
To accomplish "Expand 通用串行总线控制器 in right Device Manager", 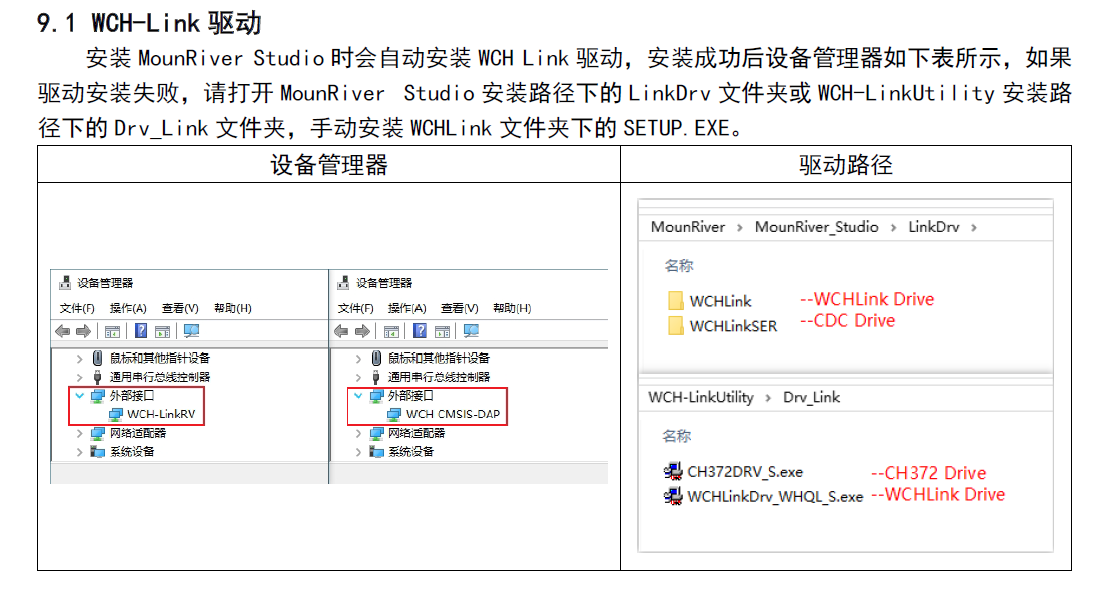I will [x=359, y=377].
